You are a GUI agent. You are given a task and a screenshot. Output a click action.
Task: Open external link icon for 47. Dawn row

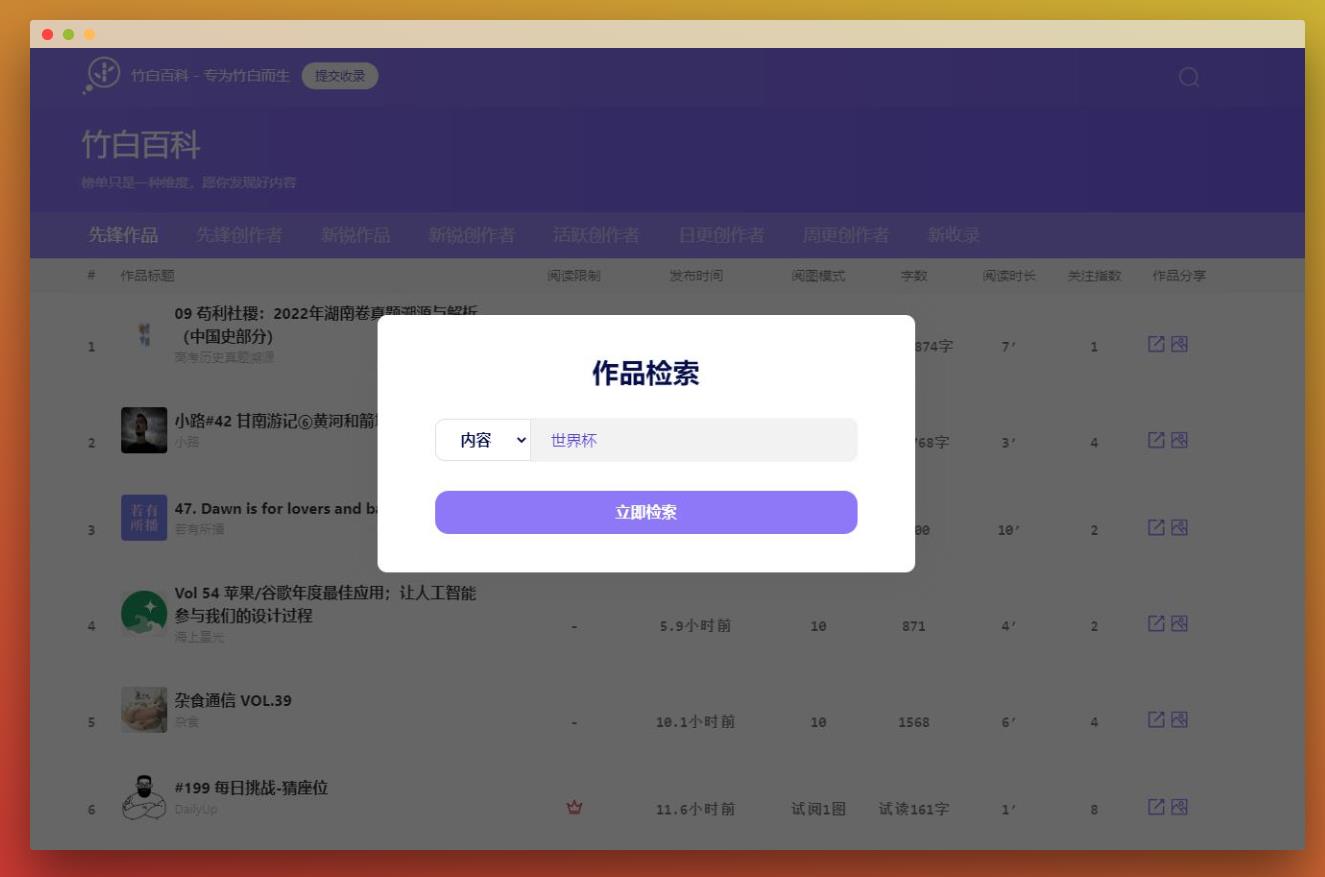click(1156, 527)
